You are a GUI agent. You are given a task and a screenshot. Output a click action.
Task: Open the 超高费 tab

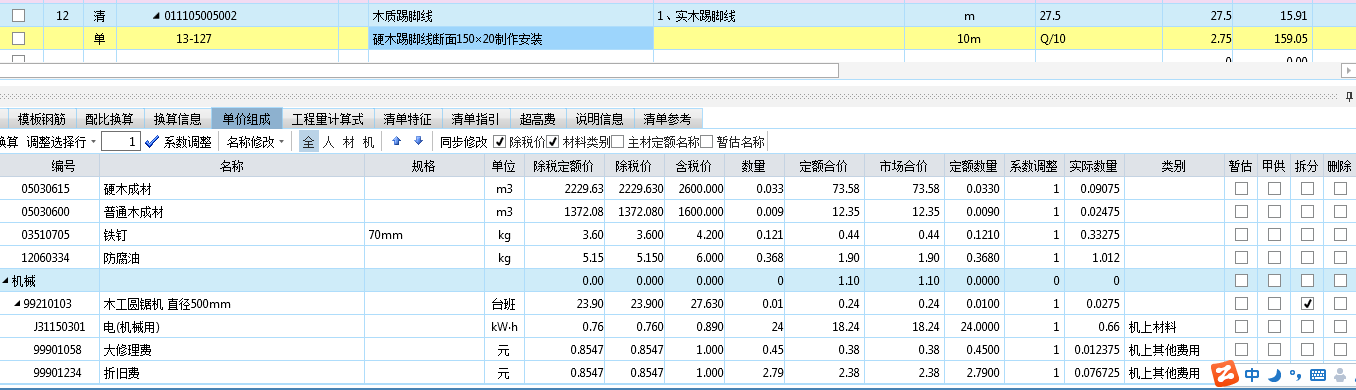coord(538,118)
